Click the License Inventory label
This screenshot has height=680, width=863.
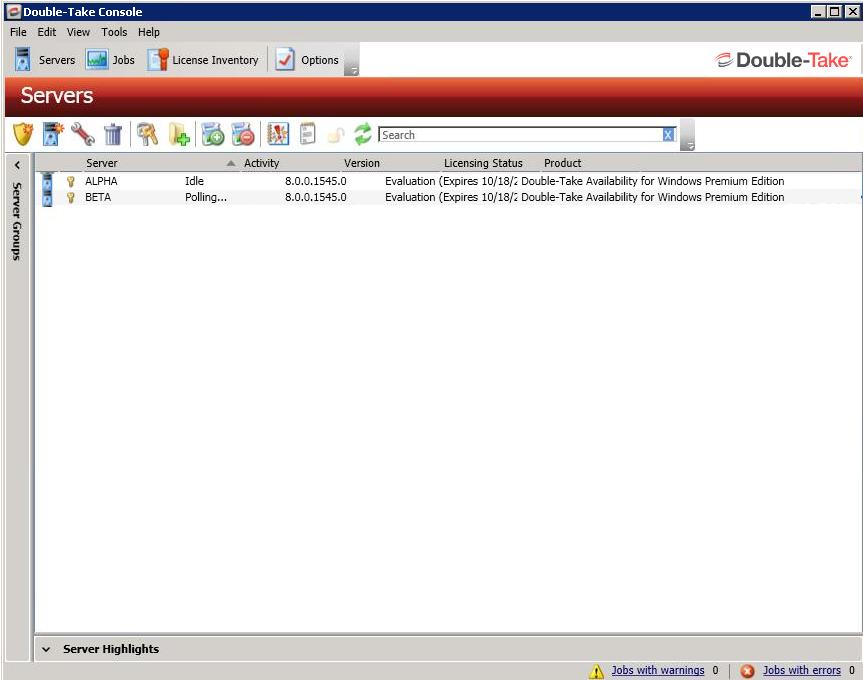point(215,60)
